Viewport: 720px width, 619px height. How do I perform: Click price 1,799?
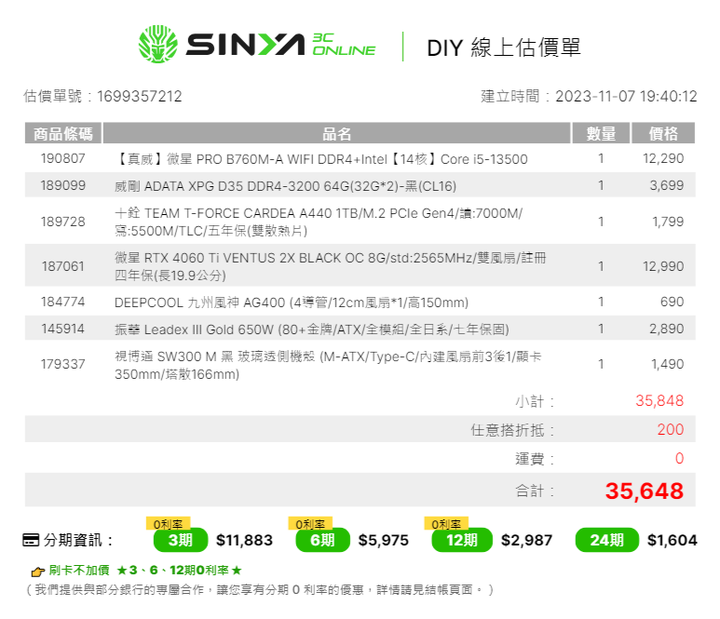(668, 222)
